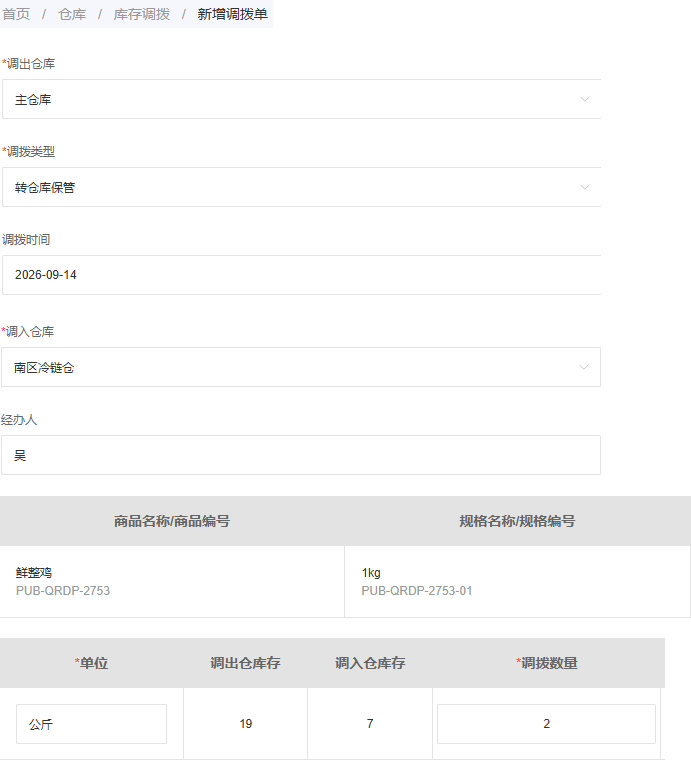Click 经办人 field label
The height and width of the screenshot is (761, 691).
[x=19, y=419]
